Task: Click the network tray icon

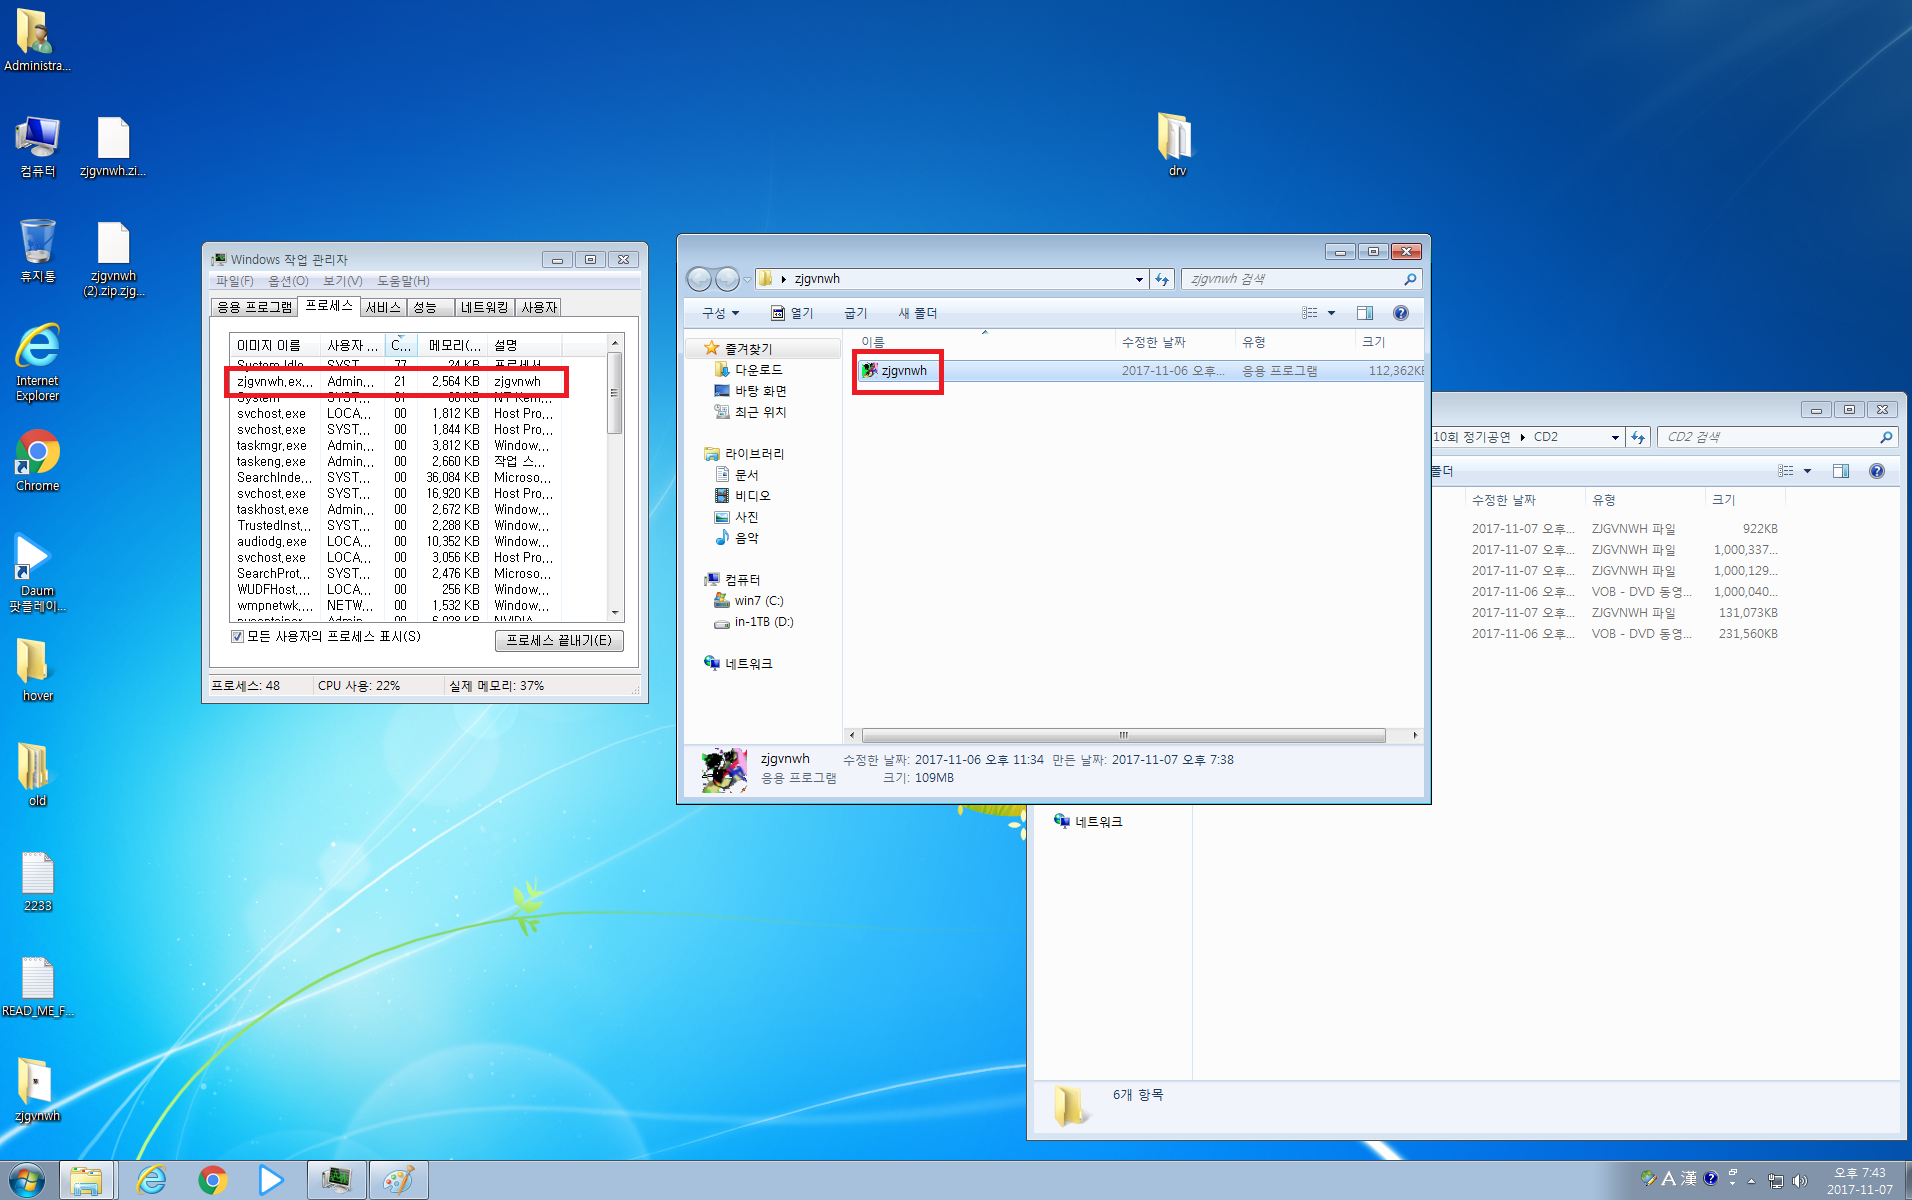Action: (1776, 1181)
